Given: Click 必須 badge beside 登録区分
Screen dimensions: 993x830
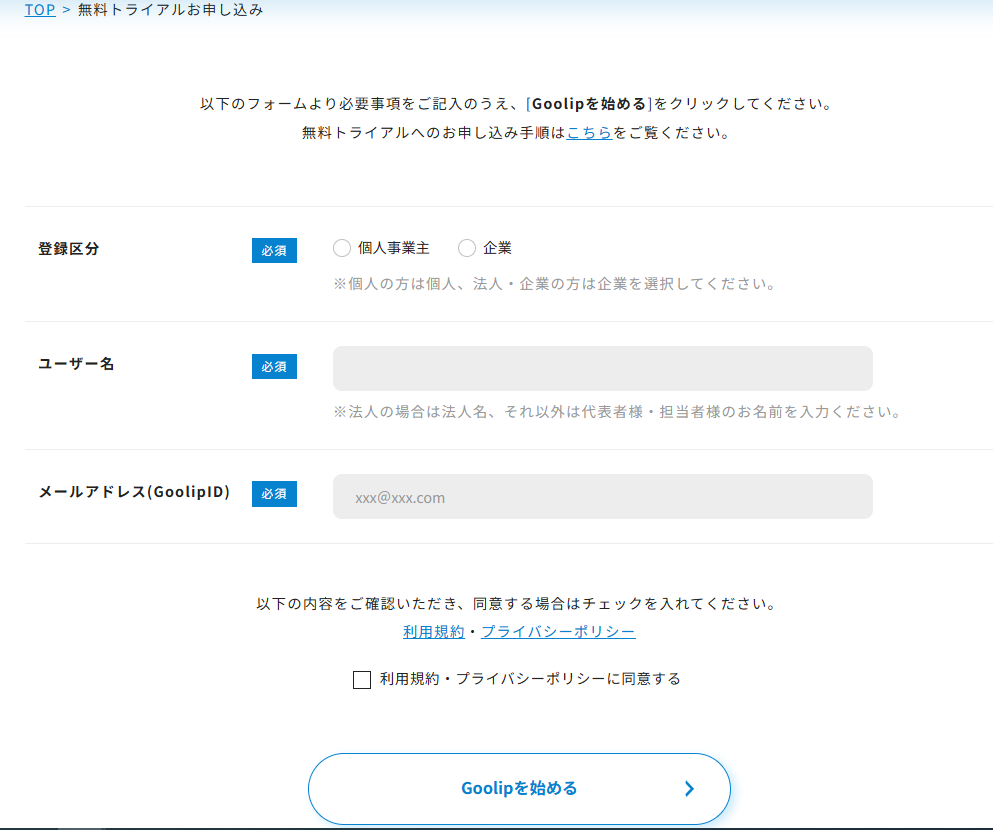Looking at the screenshot, I should point(274,251).
